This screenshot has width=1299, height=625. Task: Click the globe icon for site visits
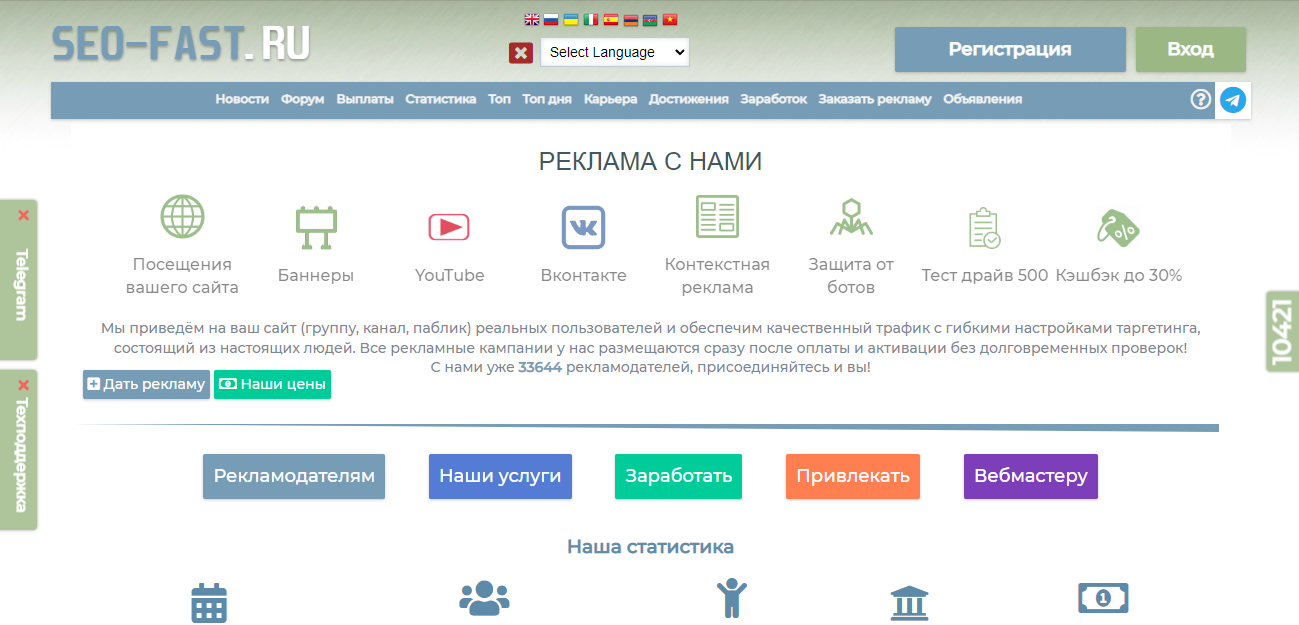(182, 216)
